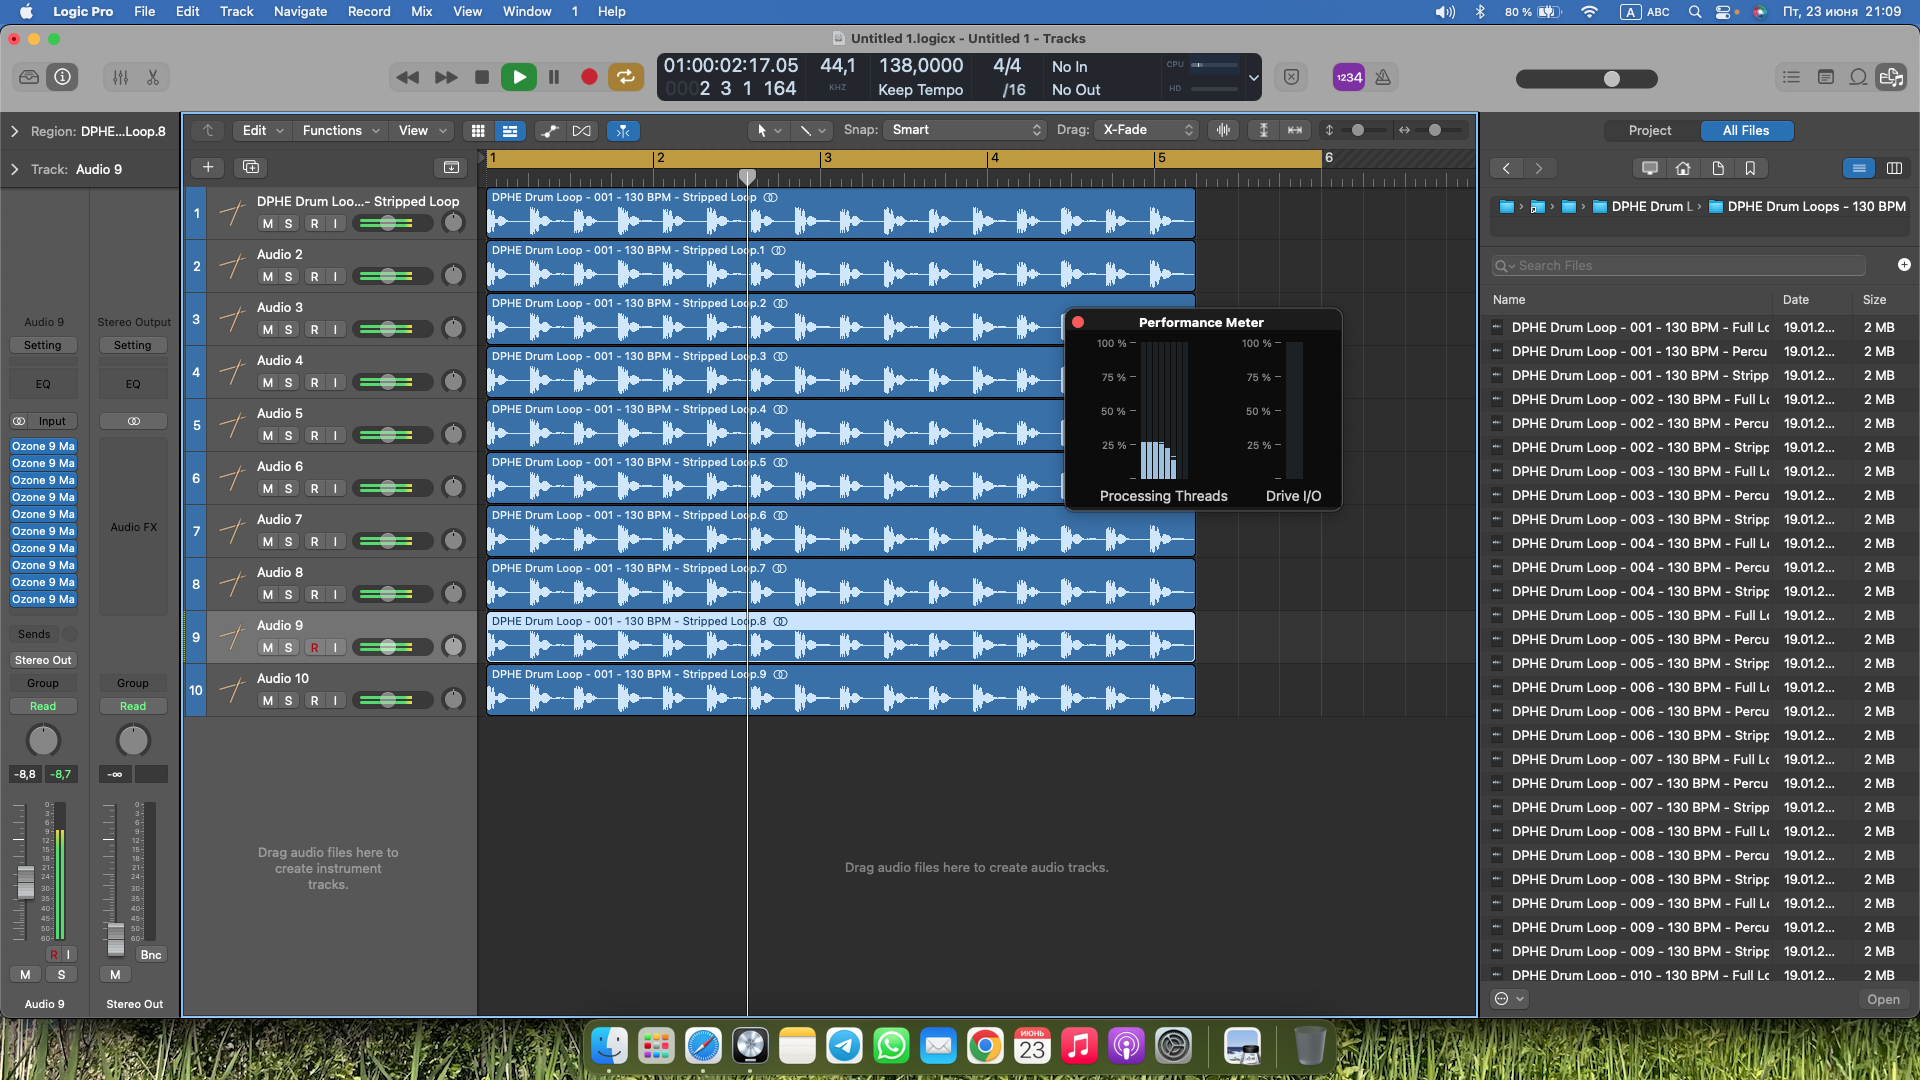Open the LCD display mode dropdown arrow
This screenshot has height=1080, width=1920.
pos(1253,77)
